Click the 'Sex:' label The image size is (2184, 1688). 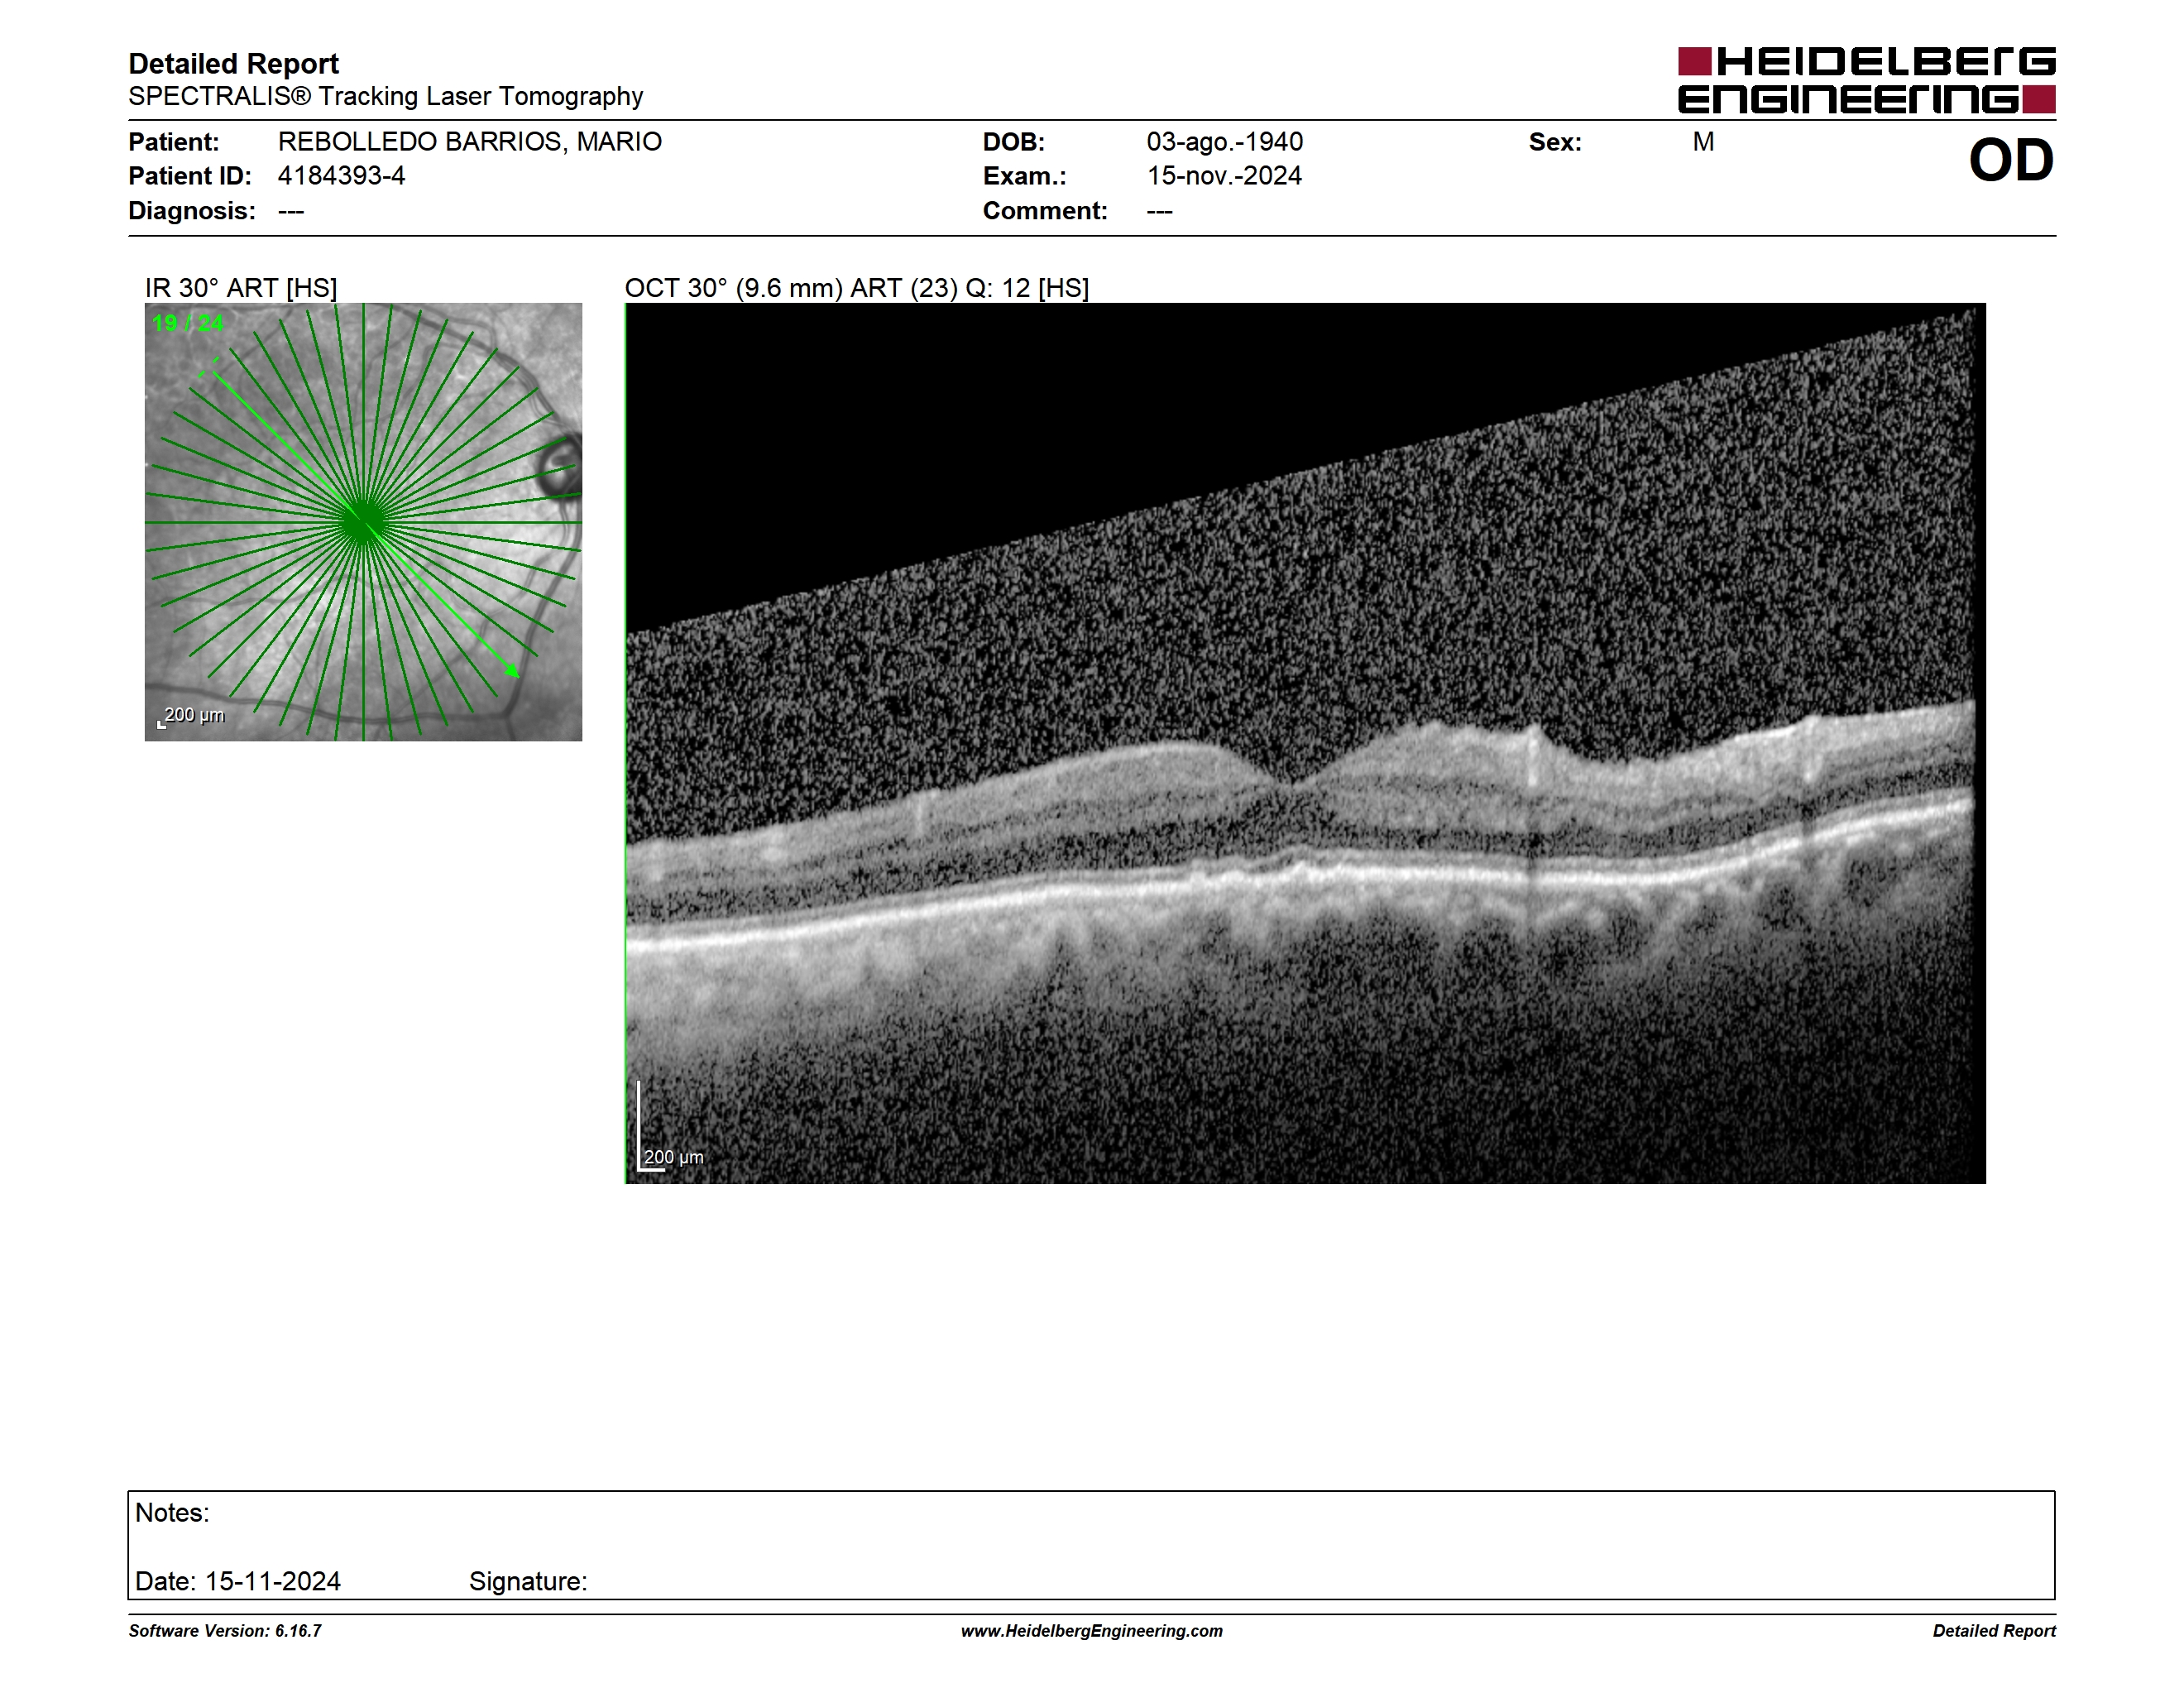click(1555, 142)
